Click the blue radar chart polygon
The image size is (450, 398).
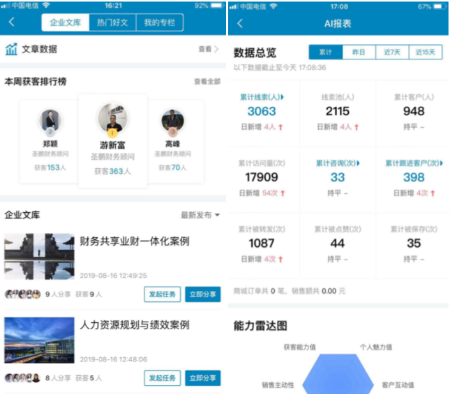(338, 374)
